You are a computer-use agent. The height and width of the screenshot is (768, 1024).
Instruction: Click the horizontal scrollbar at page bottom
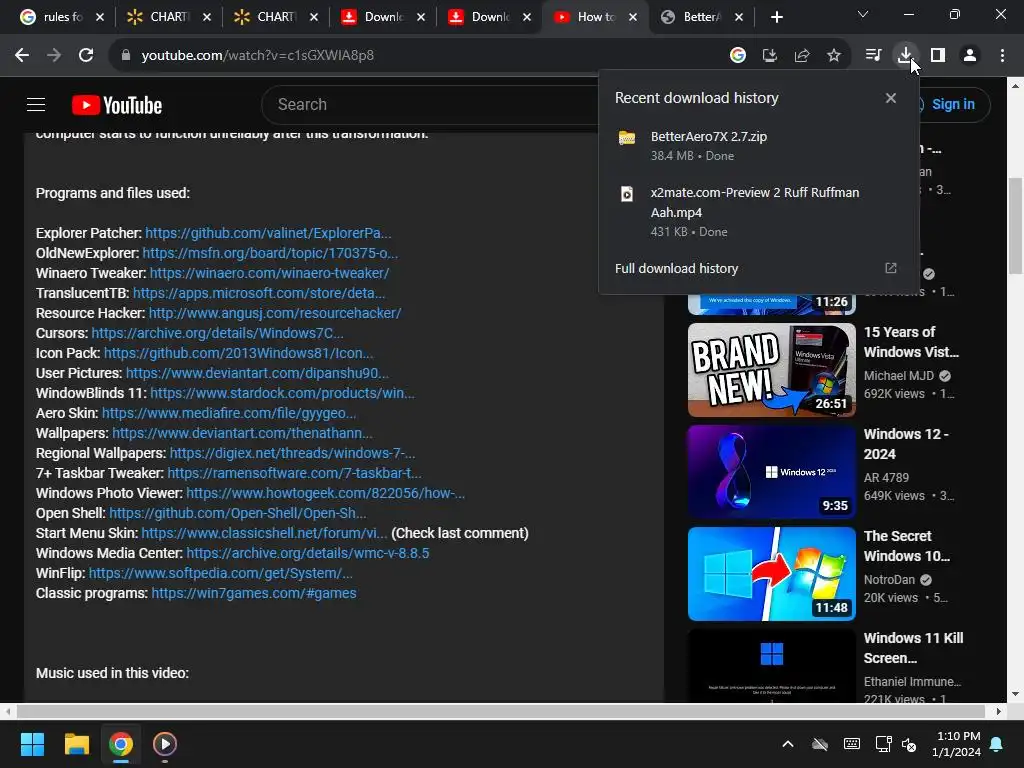(x=502, y=711)
